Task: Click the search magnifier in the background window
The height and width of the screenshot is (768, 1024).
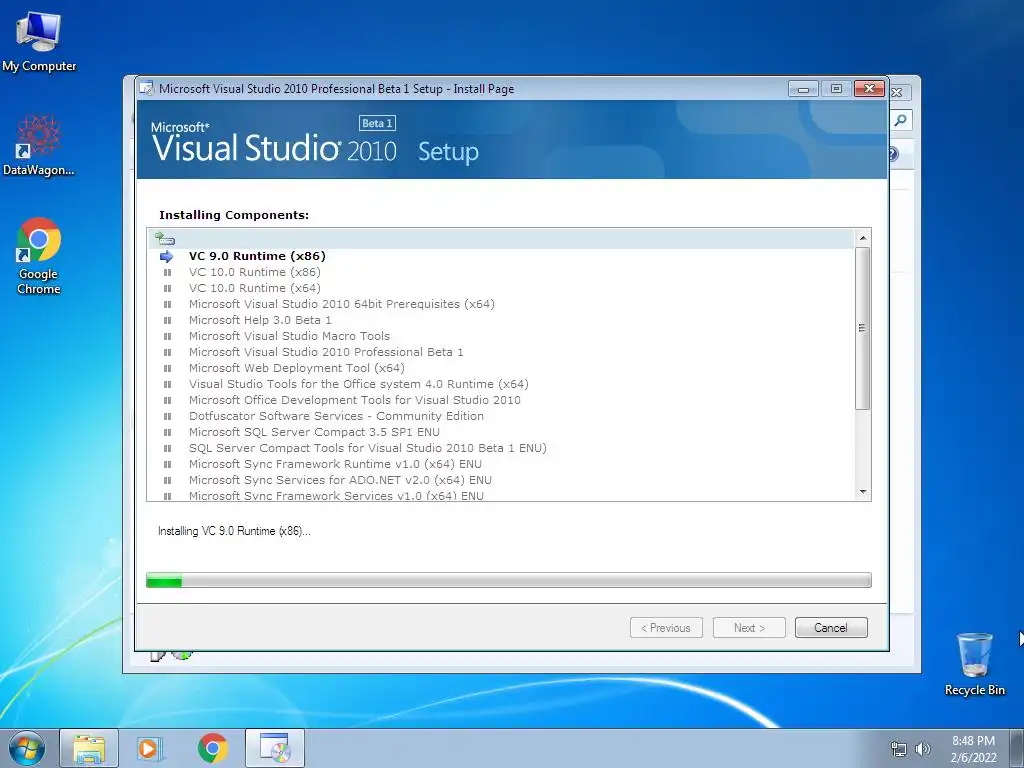Action: tap(901, 120)
